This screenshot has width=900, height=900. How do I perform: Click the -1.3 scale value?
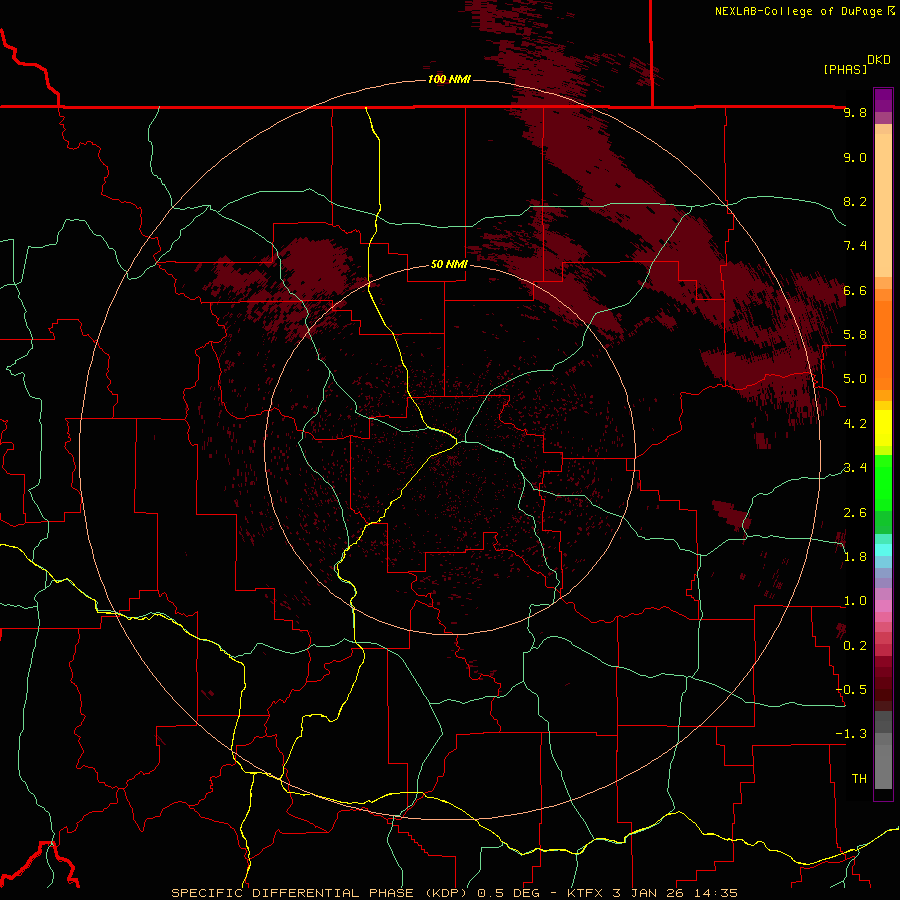[x=852, y=734]
